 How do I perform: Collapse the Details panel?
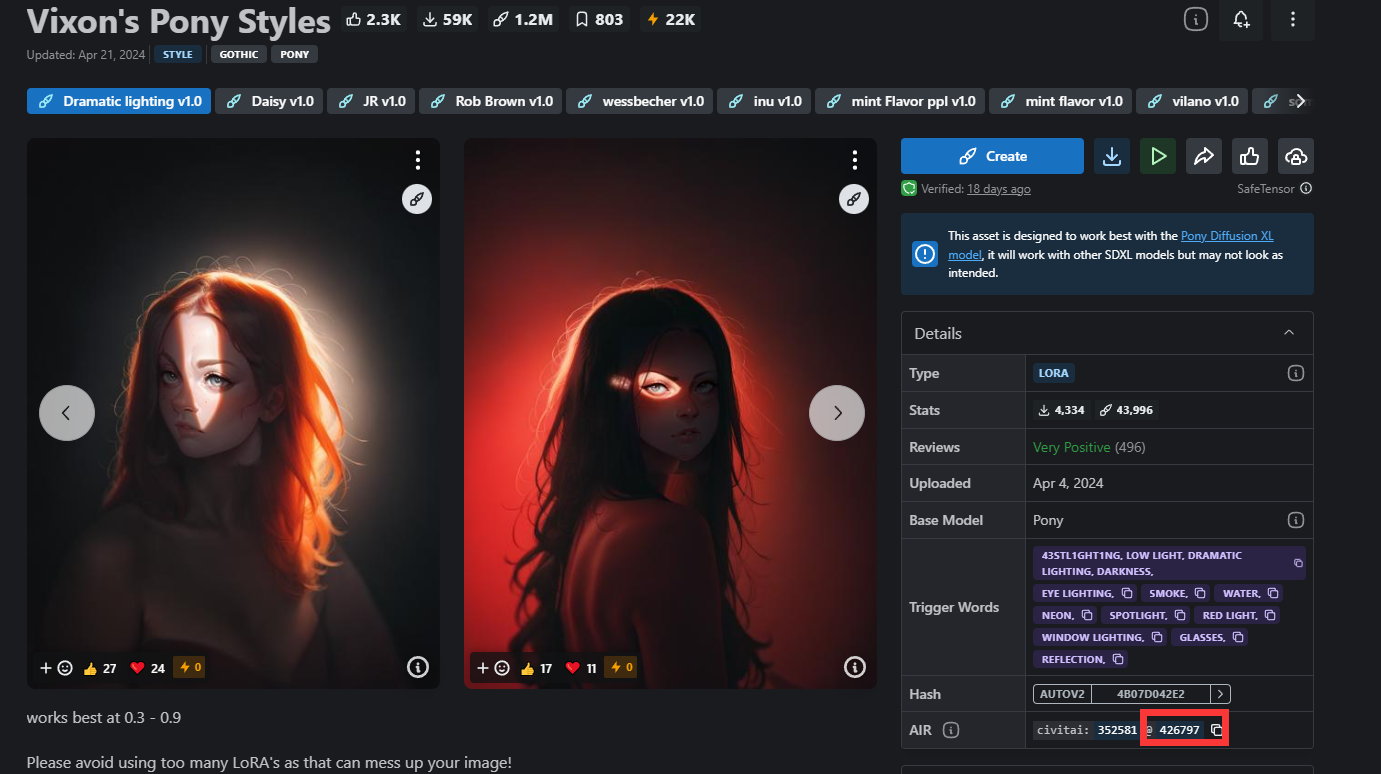1289,333
